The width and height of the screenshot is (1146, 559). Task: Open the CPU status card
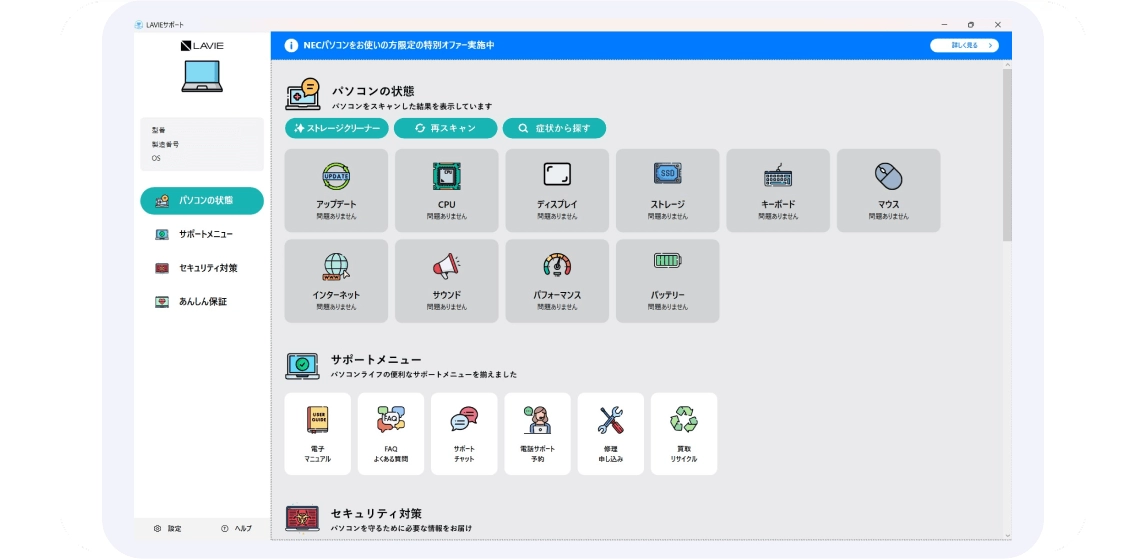[447, 191]
